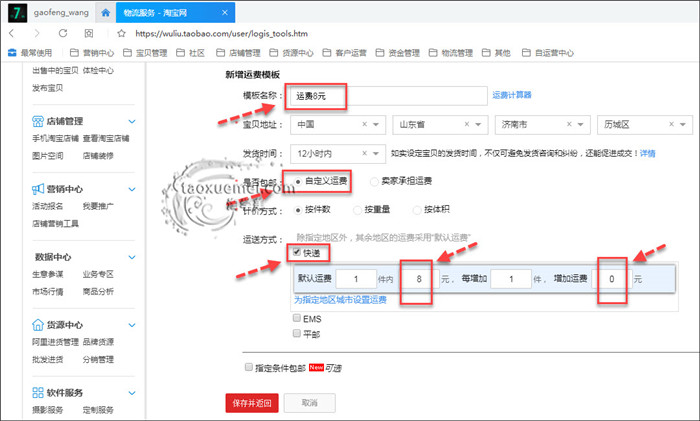Open 图片空间 link
This screenshot has height=421, width=700.
coord(47,155)
